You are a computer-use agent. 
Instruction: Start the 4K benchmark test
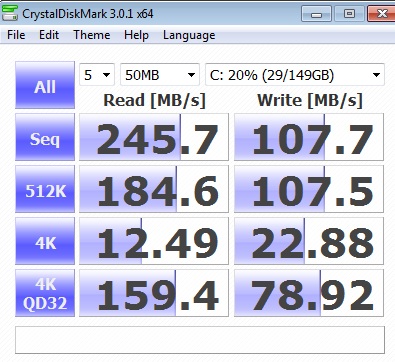coord(45,241)
